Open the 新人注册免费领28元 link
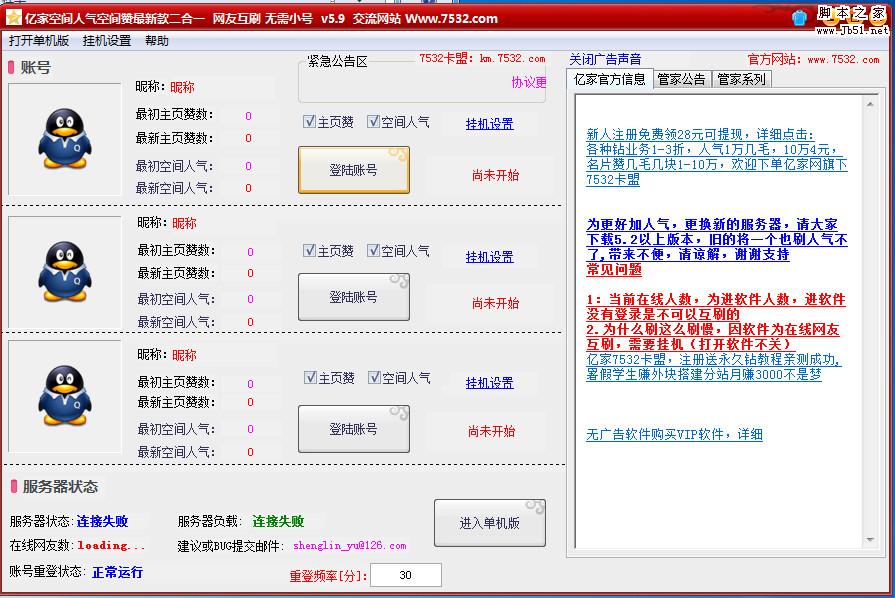This screenshot has height=598, width=895. (x=700, y=135)
